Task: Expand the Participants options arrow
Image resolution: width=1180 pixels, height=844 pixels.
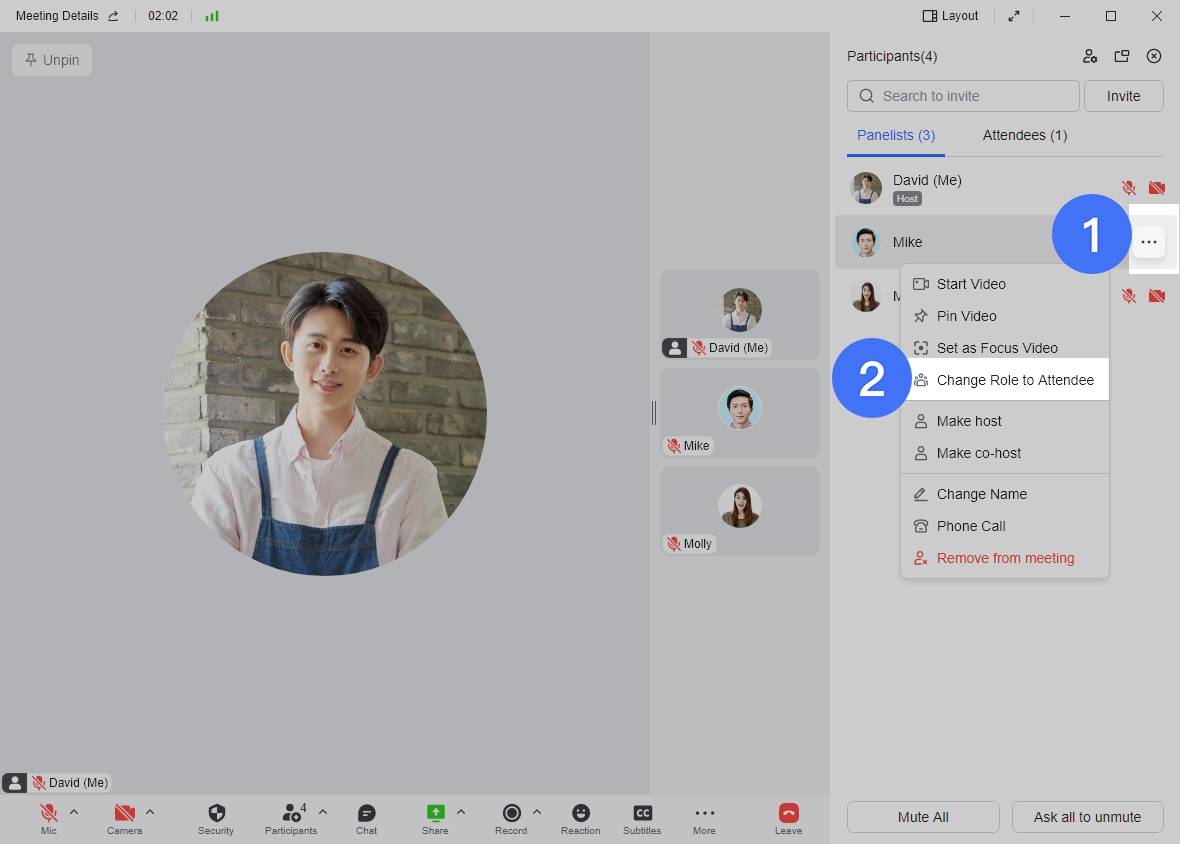Action: pyautogui.click(x=323, y=812)
